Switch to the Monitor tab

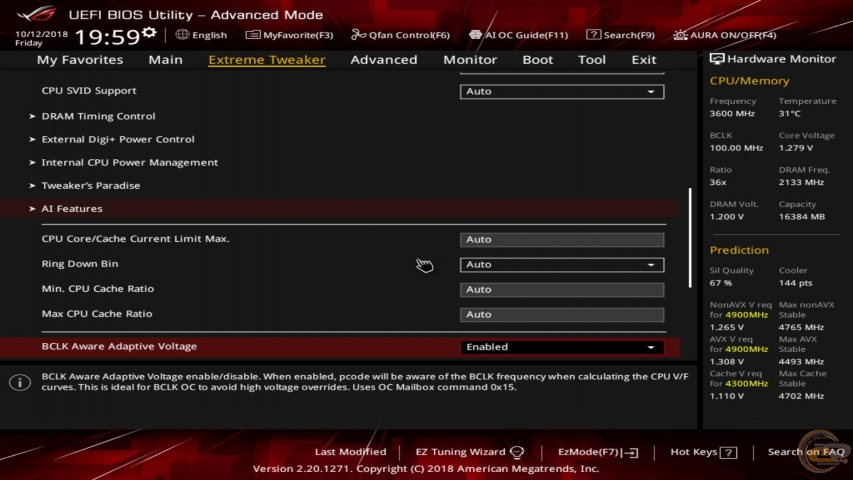(469, 60)
